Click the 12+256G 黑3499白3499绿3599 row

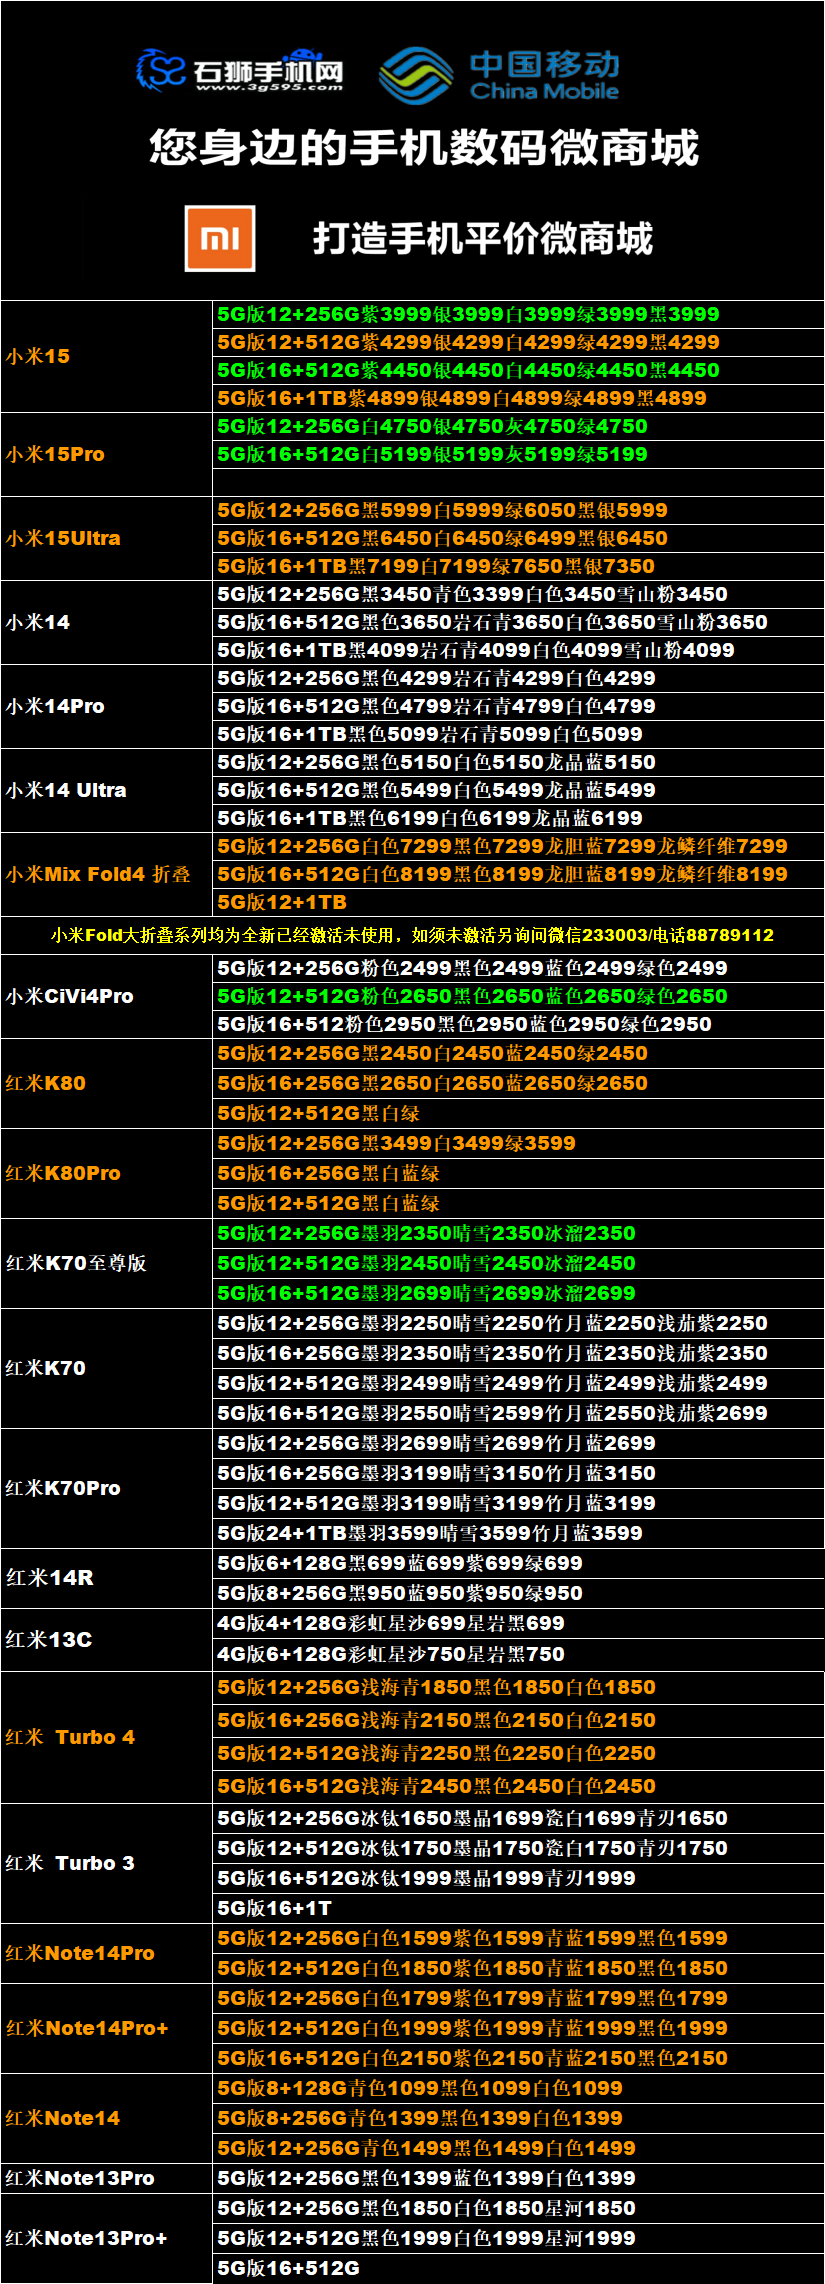(519, 1143)
